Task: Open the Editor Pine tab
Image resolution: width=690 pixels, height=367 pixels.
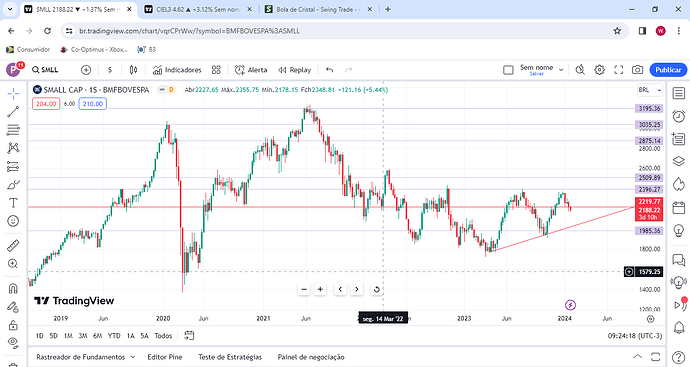Action: (x=165, y=357)
